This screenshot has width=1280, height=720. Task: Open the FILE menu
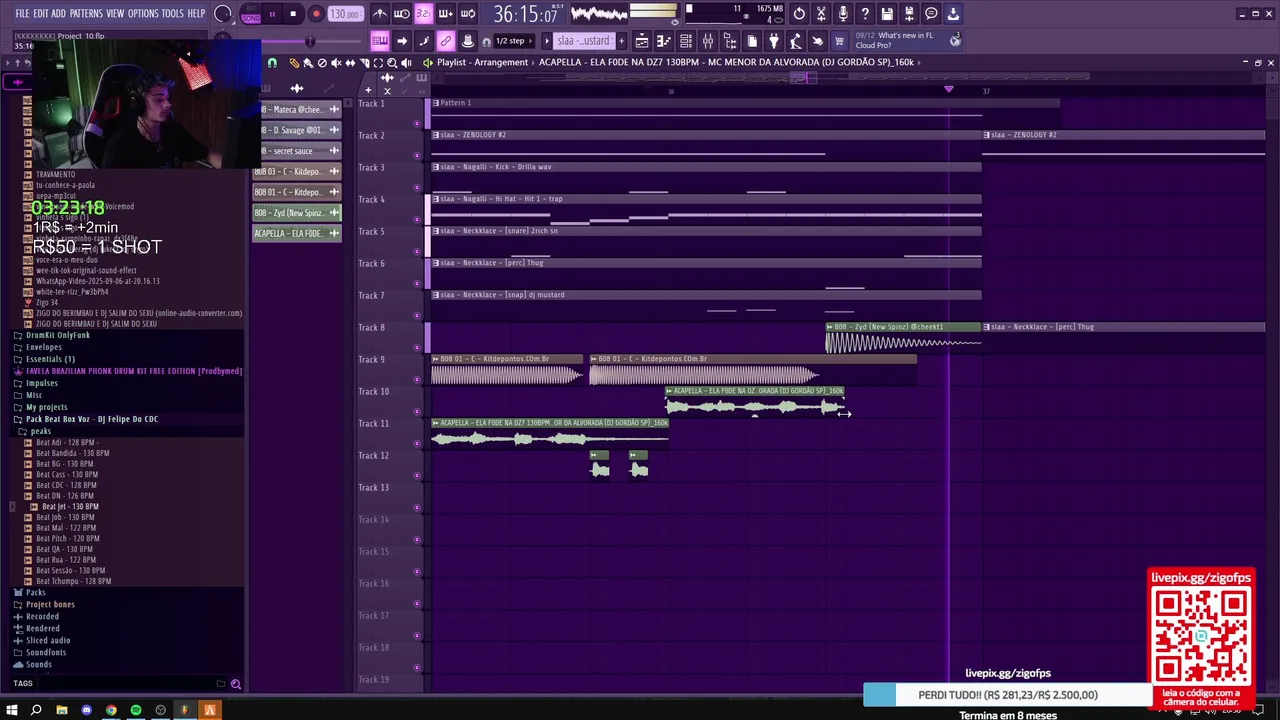22,14
